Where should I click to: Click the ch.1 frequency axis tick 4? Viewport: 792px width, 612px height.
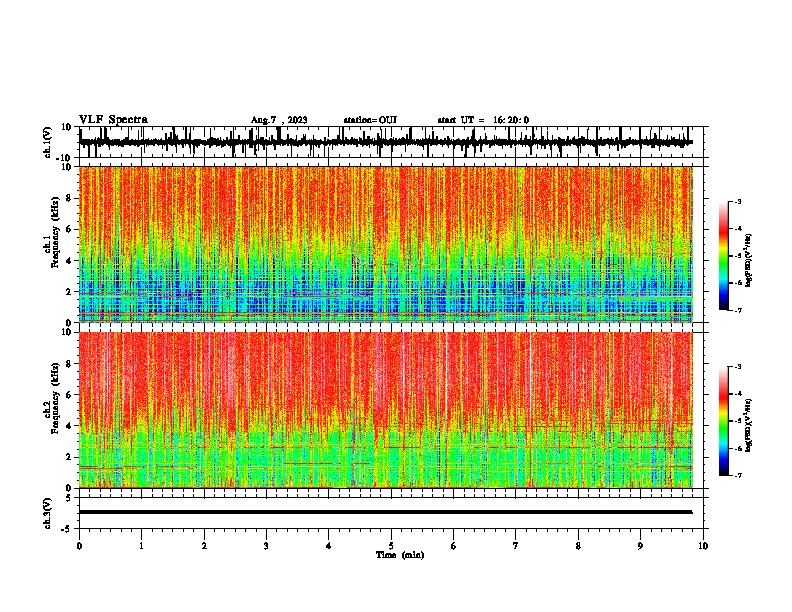point(69,261)
